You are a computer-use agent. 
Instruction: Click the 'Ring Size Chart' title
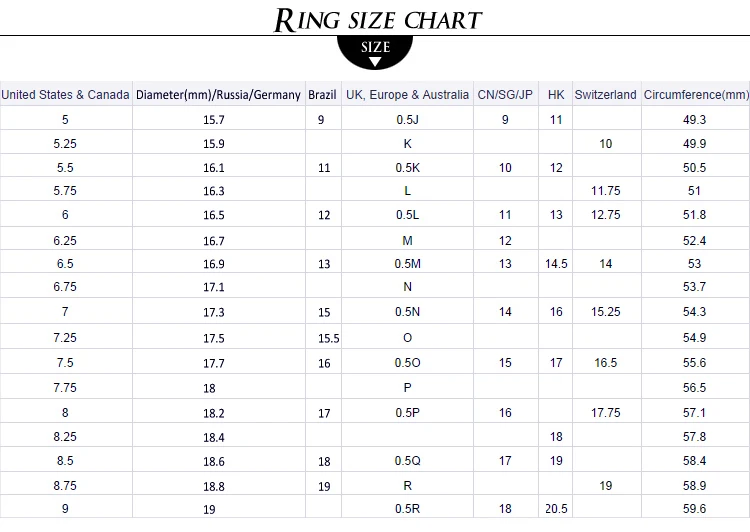378,20
